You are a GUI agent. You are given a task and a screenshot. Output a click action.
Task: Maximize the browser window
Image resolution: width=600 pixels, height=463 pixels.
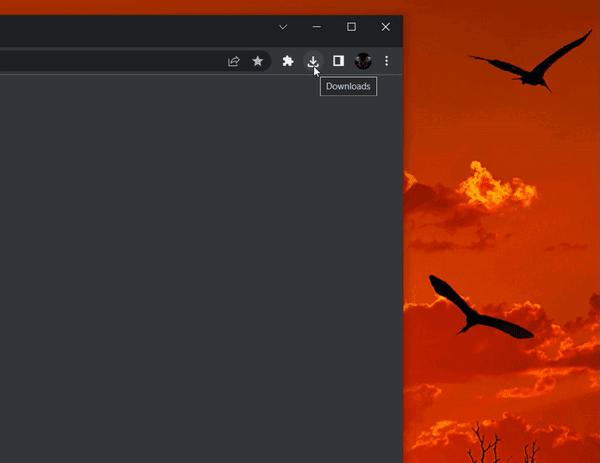click(351, 27)
